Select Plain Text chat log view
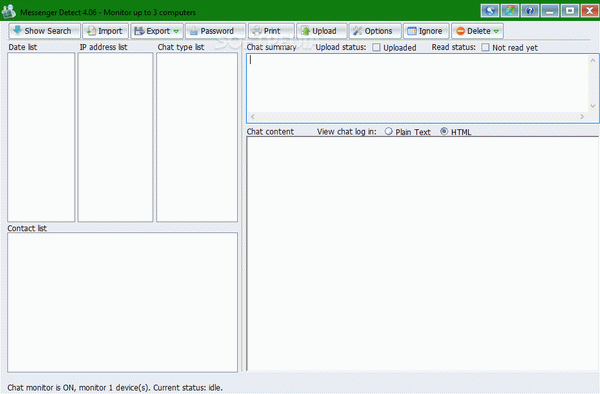The height and width of the screenshot is (394, 600). pos(389,131)
